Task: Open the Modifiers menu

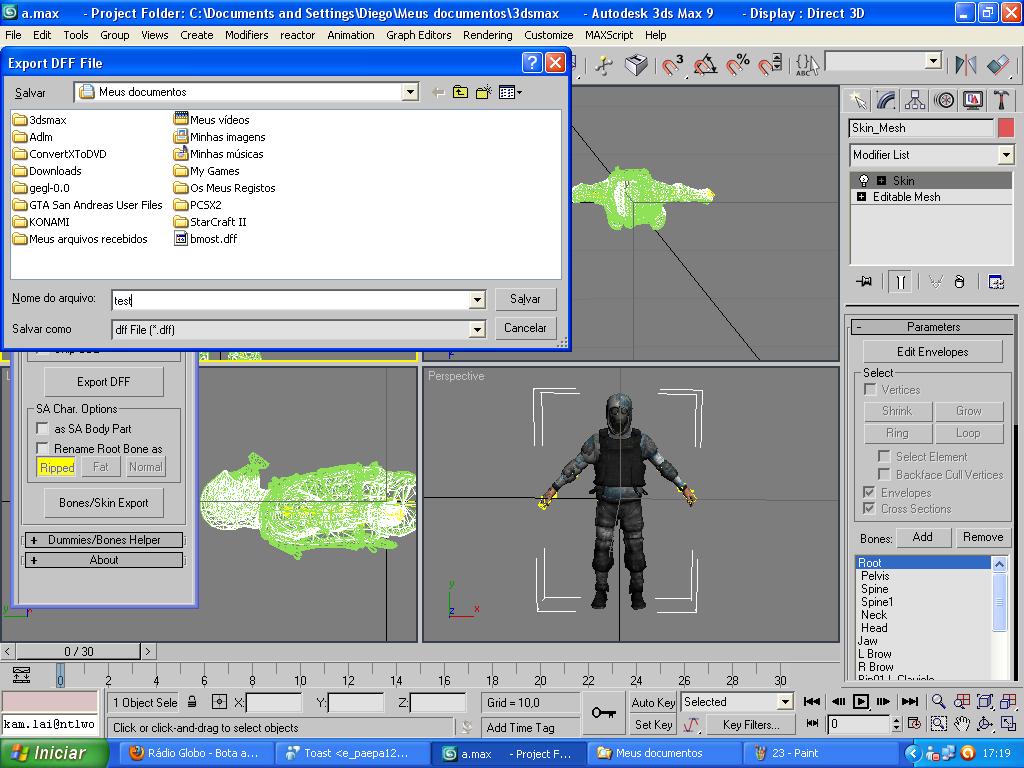Action: [x=246, y=34]
